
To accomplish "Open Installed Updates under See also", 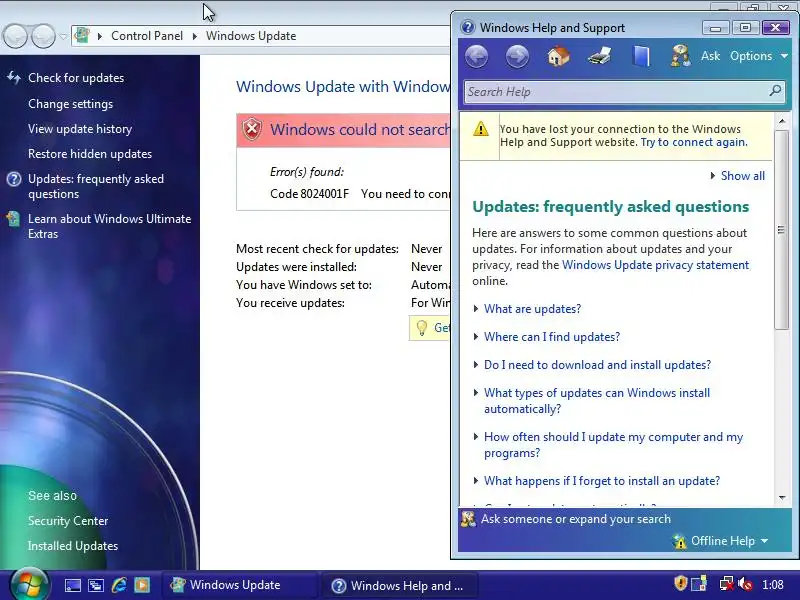I will (x=73, y=545).
